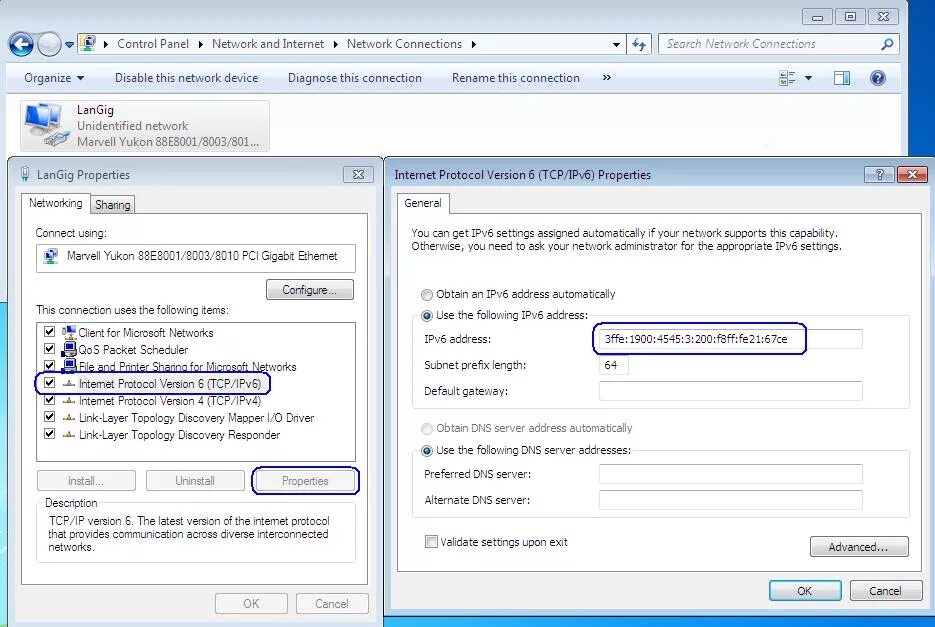Toggle Client for Microsoft Networks checkbox
Viewport: 935px width, 627px height.
49,332
